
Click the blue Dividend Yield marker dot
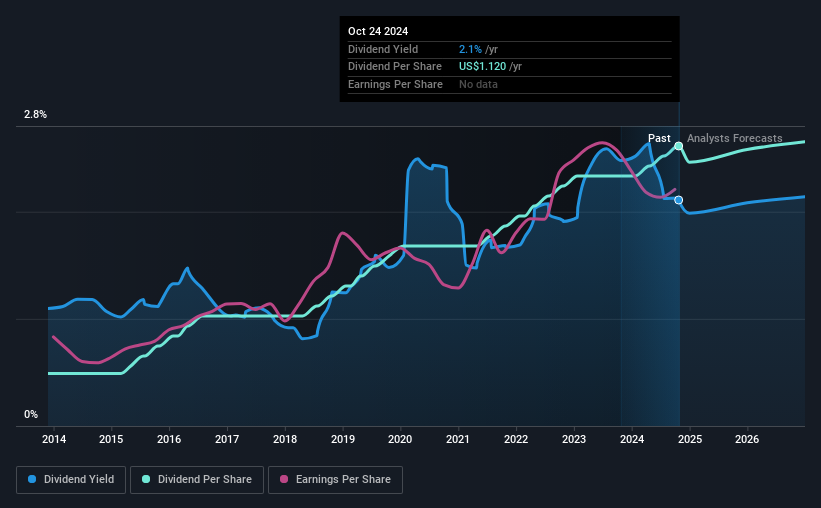pos(679,200)
